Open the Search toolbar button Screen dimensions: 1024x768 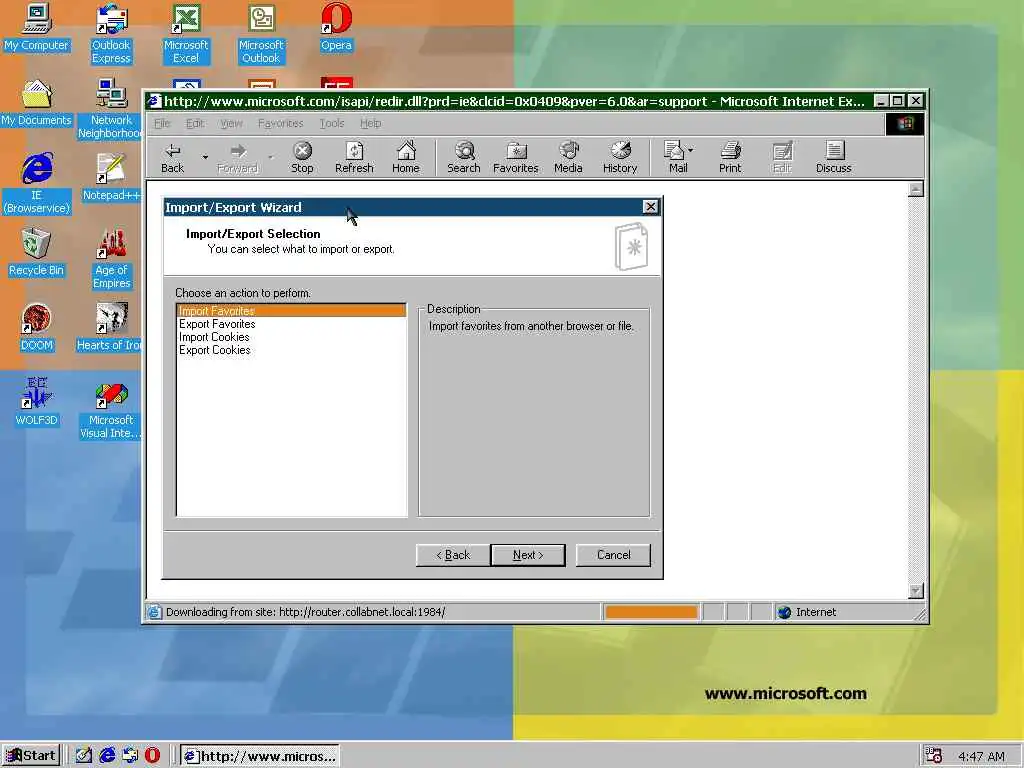tap(464, 158)
